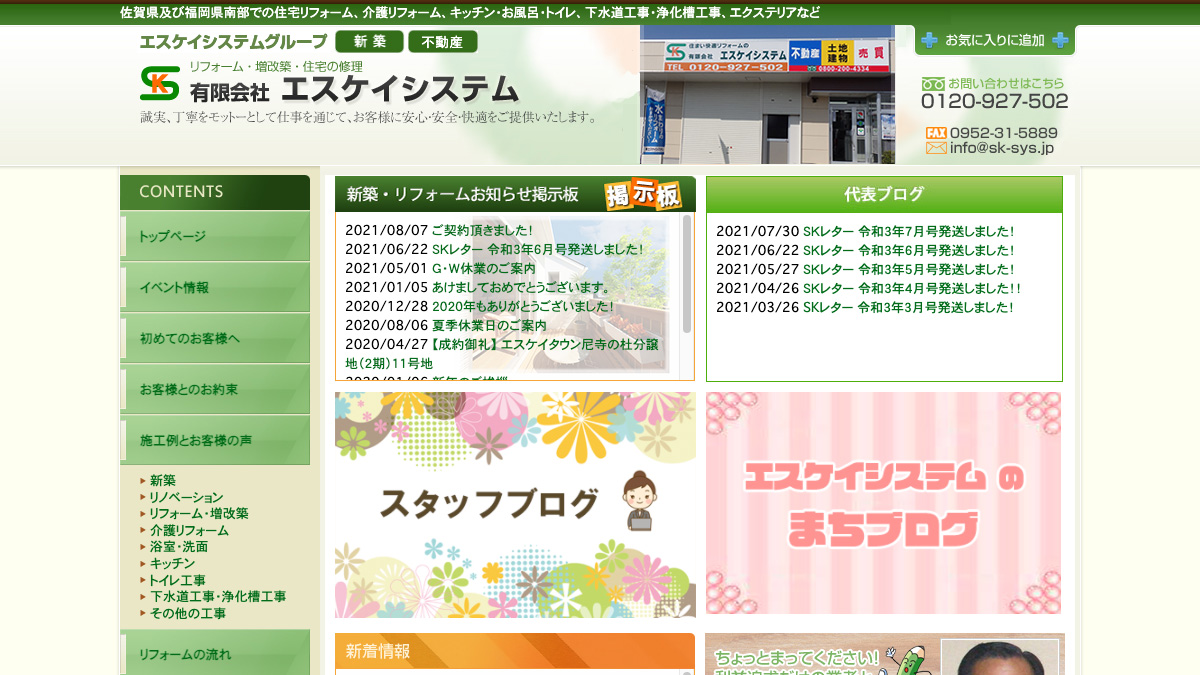Open あけましておめでとうございます notice
Image resolution: width=1200 pixels, height=675 pixels.
coord(521,287)
